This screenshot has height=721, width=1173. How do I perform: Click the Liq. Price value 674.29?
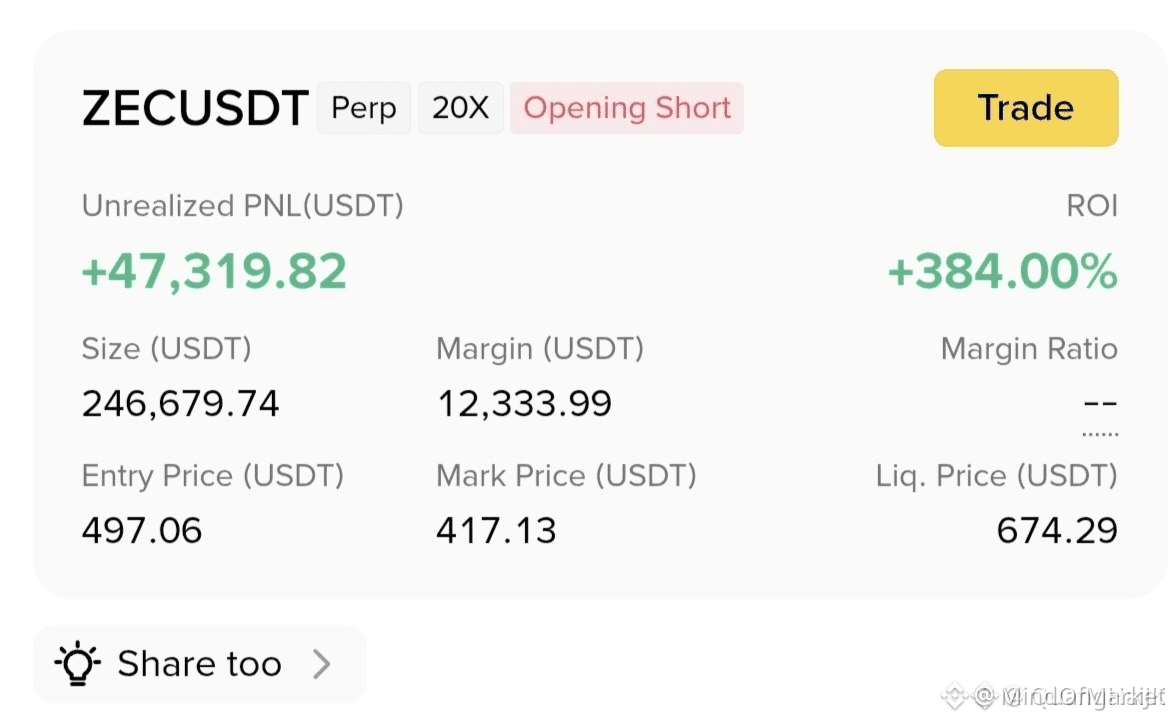[1057, 530]
